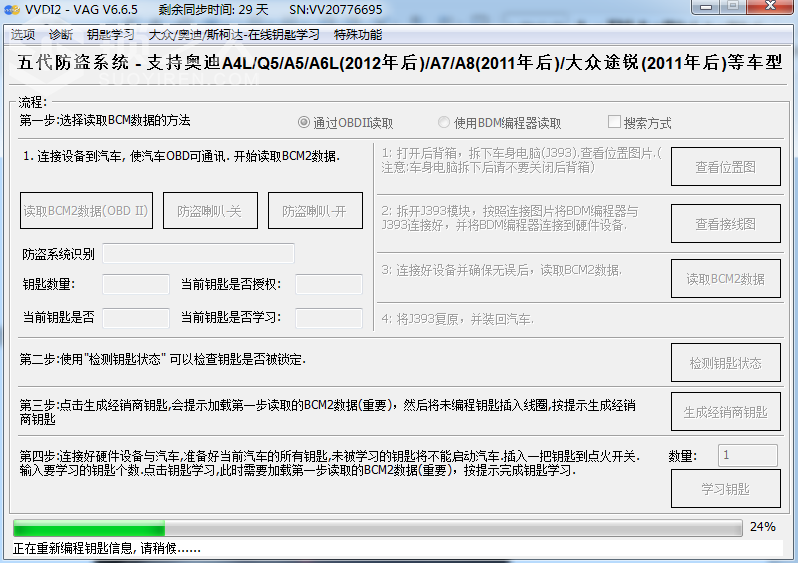The image size is (798, 563).
Task: Click the 数量 input field
Action: click(748, 455)
